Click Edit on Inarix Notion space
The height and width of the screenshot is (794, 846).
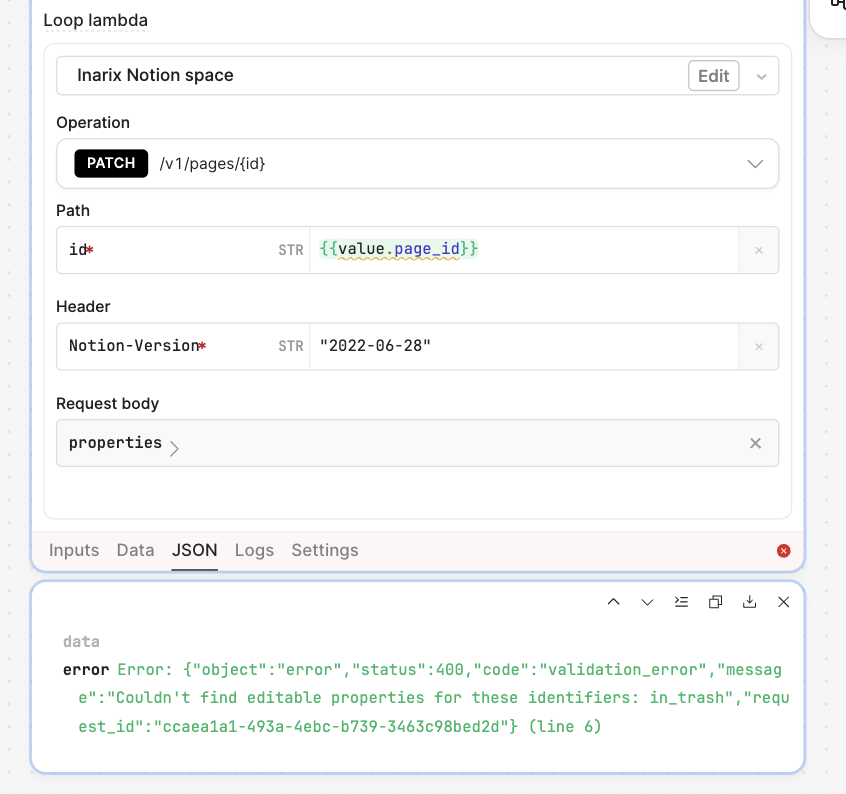pyautogui.click(x=713, y=76)
